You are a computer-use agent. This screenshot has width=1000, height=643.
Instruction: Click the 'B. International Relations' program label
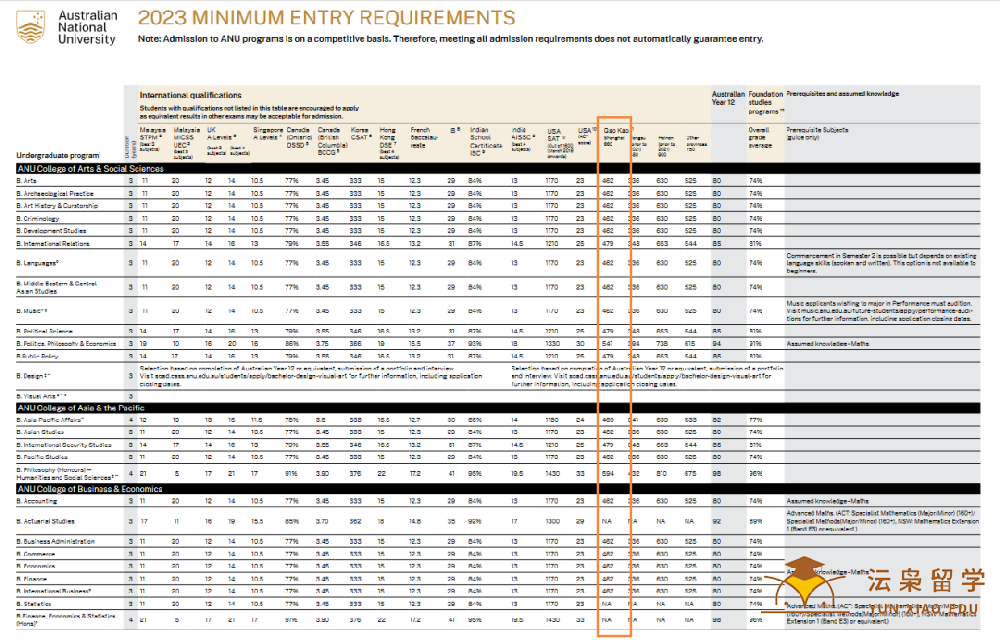(53, 243)
